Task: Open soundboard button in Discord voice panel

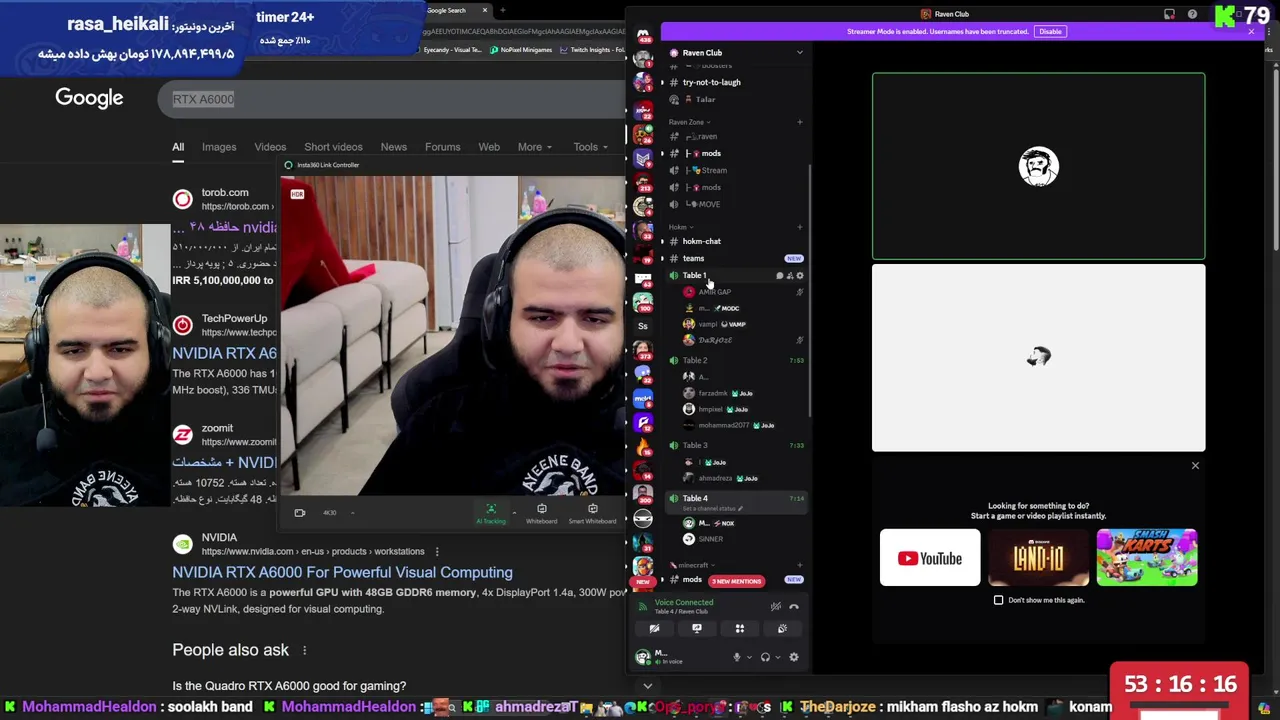Action: point(782,629)
